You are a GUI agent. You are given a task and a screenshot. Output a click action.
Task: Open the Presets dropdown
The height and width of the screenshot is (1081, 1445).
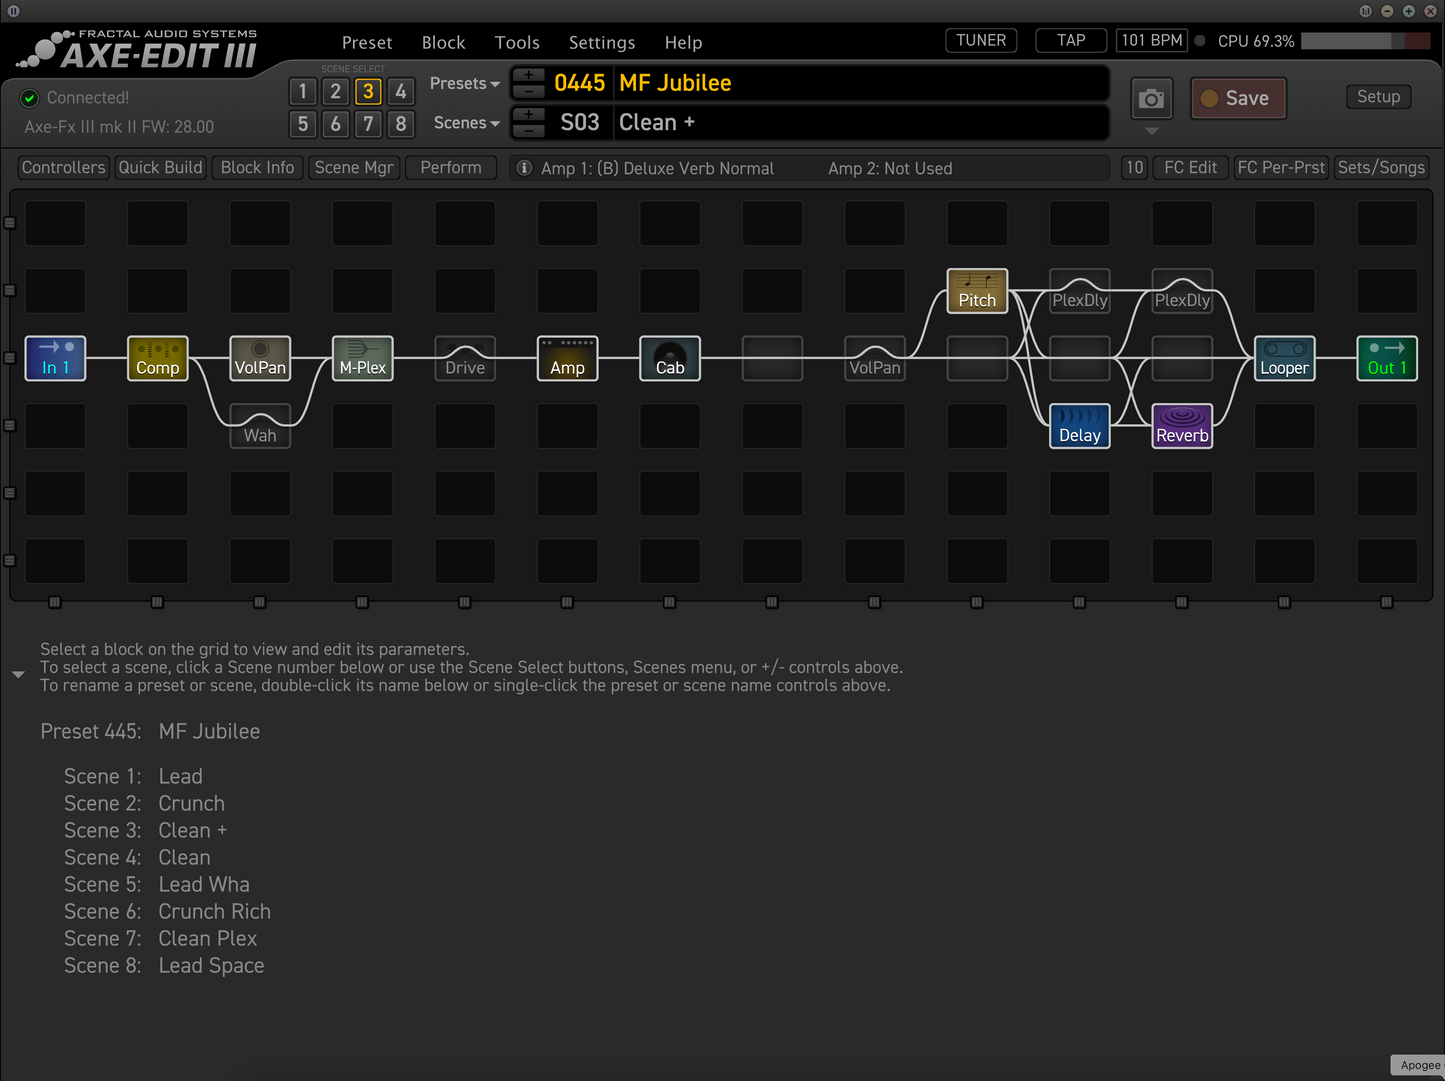[464, 84]
